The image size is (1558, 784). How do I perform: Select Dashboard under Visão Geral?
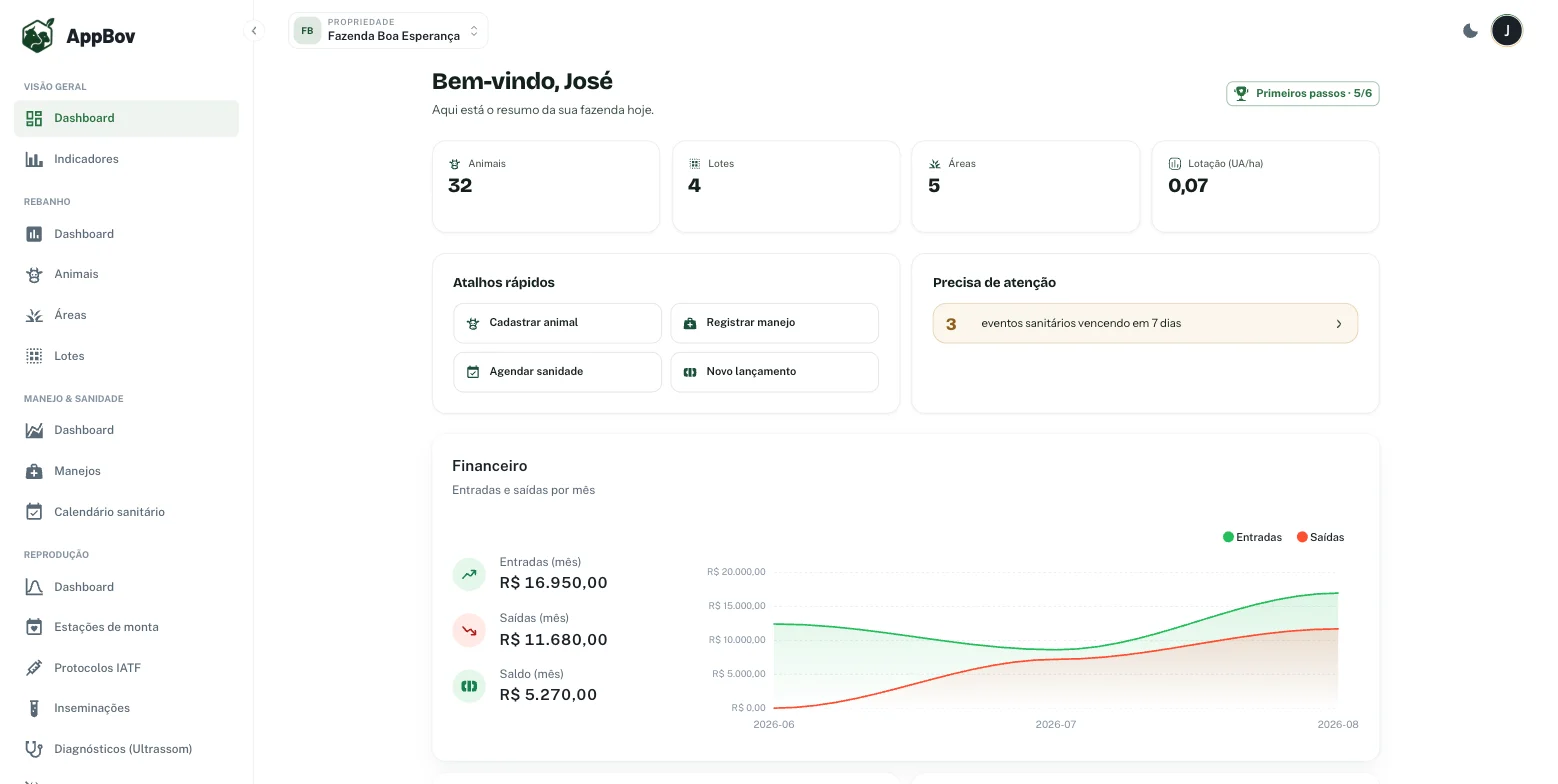click(x=126, y=118)
